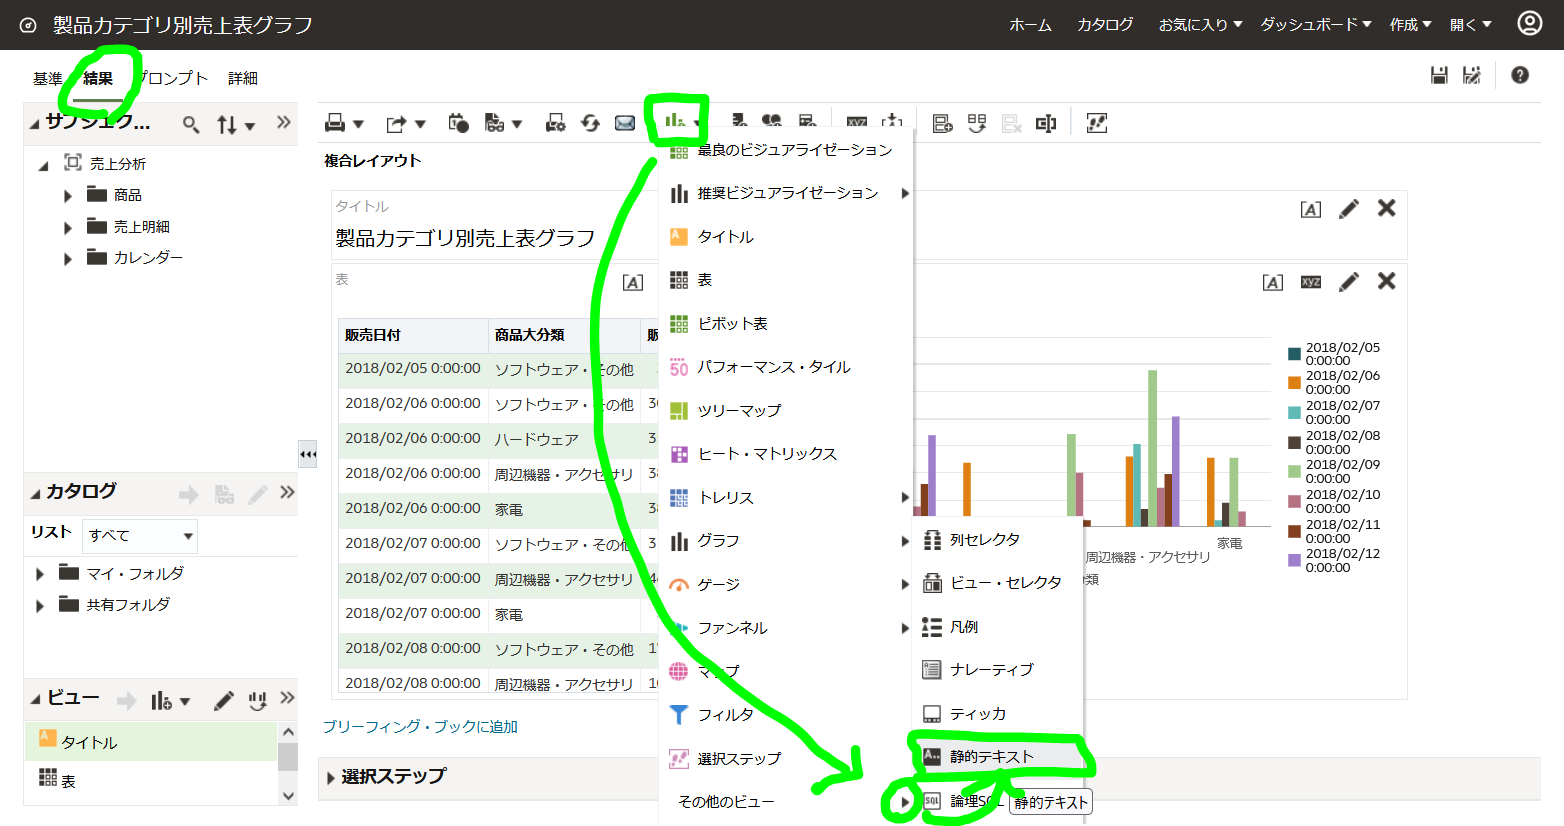Expand the 選択ステップ section
This screenshot has height=826, width=1564.
[x=331, y=777]
